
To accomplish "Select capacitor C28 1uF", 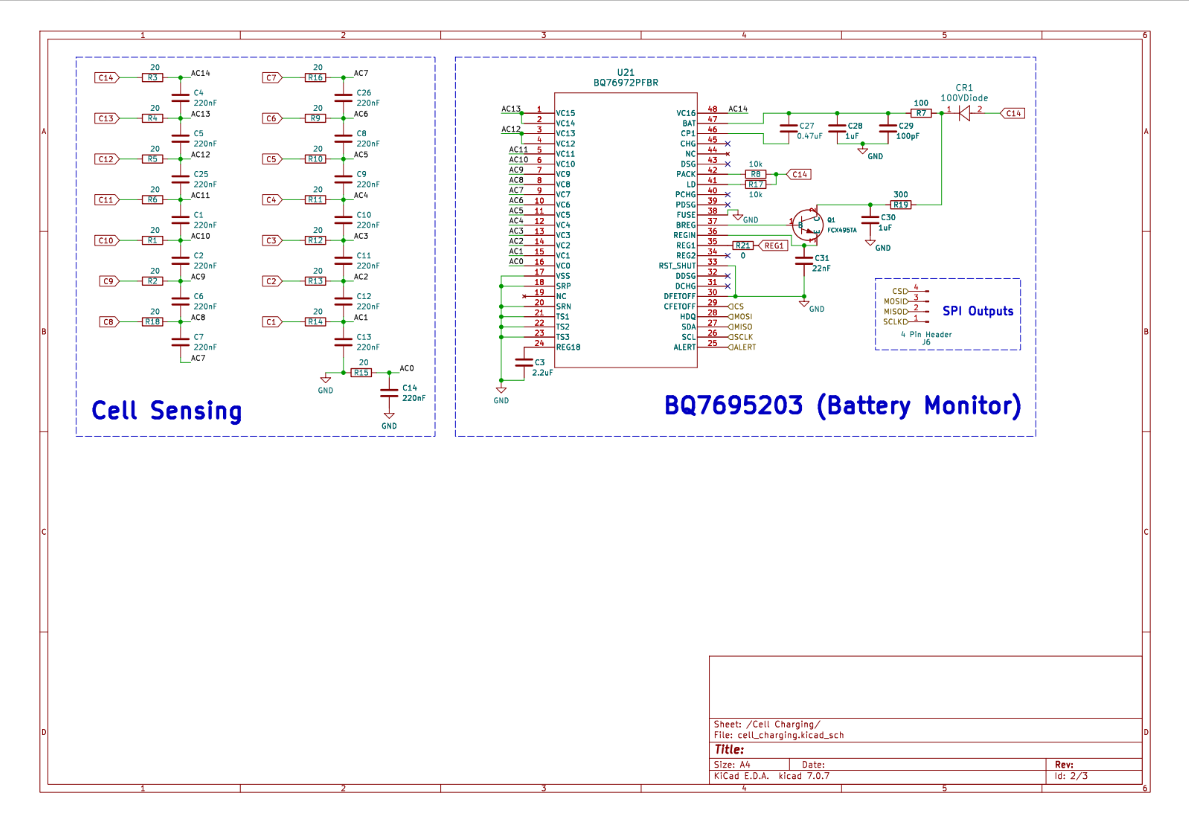I will point(837,129).
